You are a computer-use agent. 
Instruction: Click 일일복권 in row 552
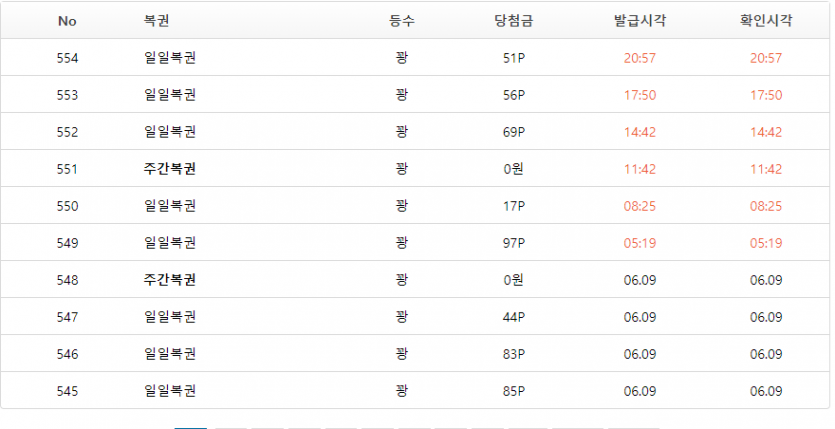click(x=170, y=132)
